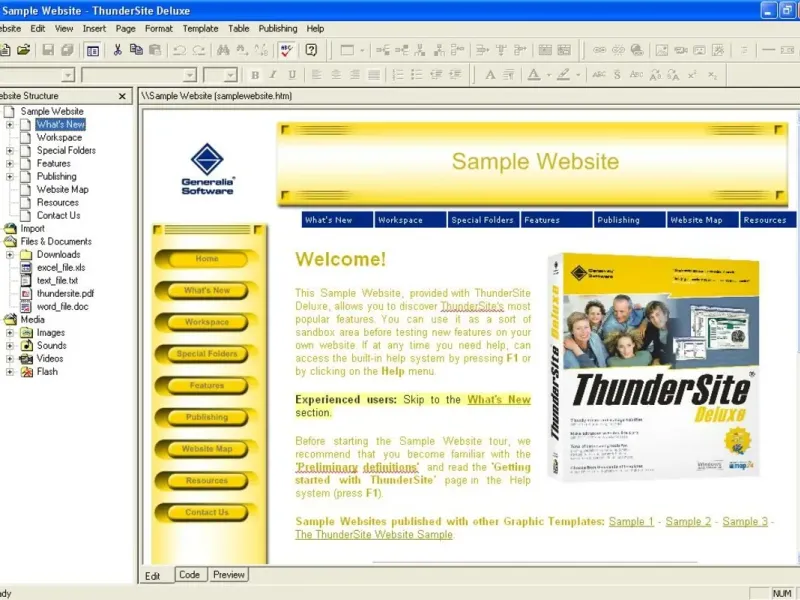This screenshot has width=800, height=600.
Task: Click the Save disk icon
Action: click(x=48, y=50)
